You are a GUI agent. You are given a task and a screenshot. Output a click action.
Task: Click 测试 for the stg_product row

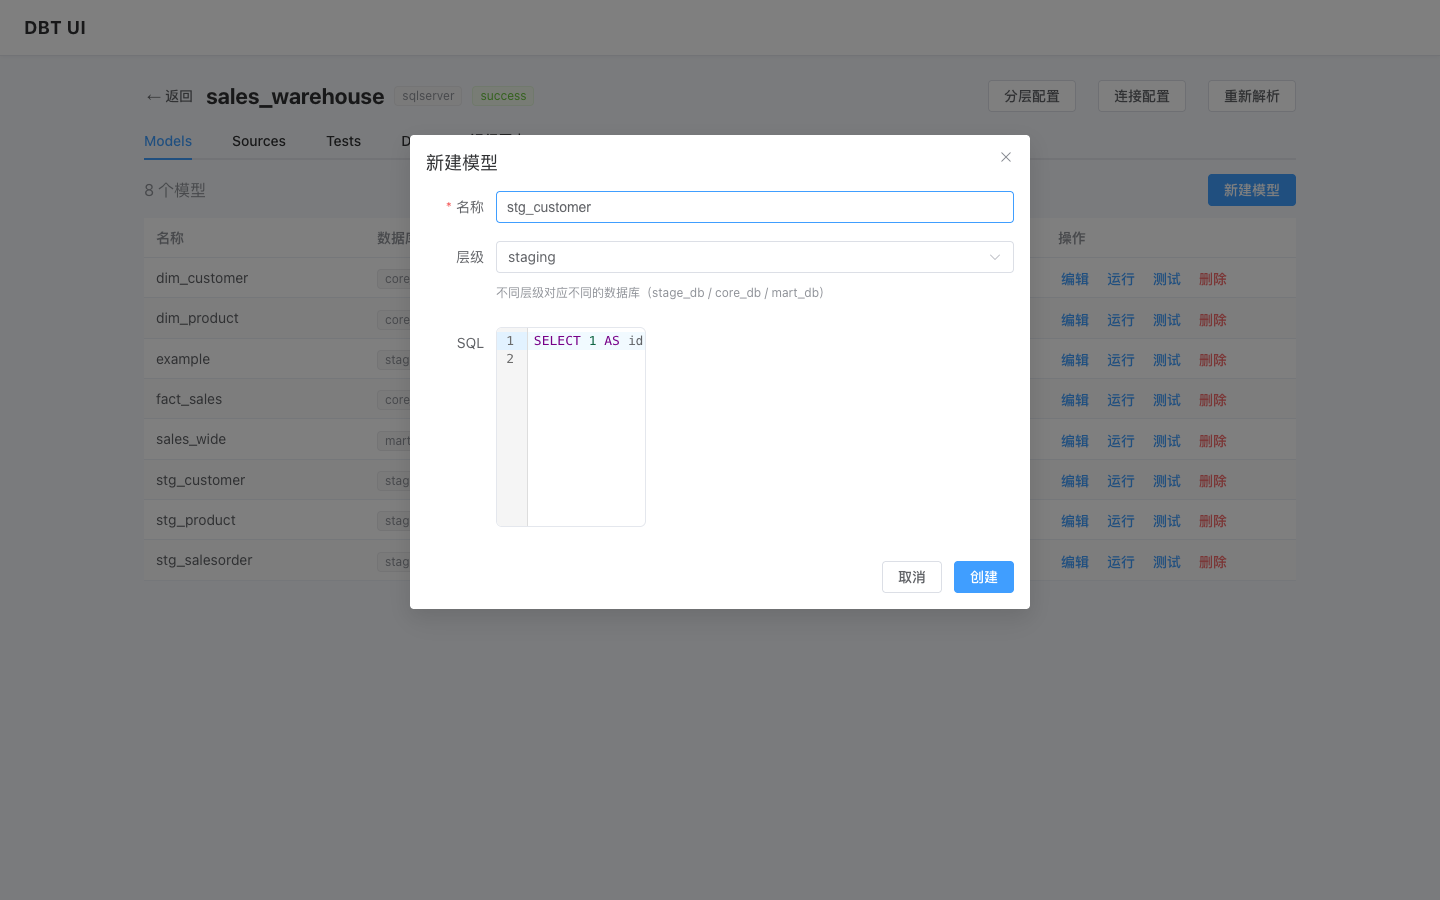1167,521
